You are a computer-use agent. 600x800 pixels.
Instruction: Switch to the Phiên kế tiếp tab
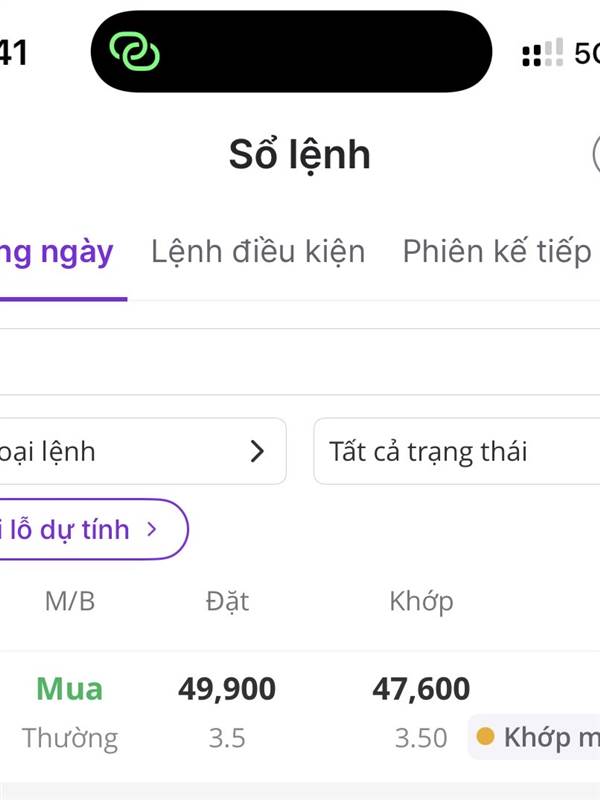click(x=497, y=251)
